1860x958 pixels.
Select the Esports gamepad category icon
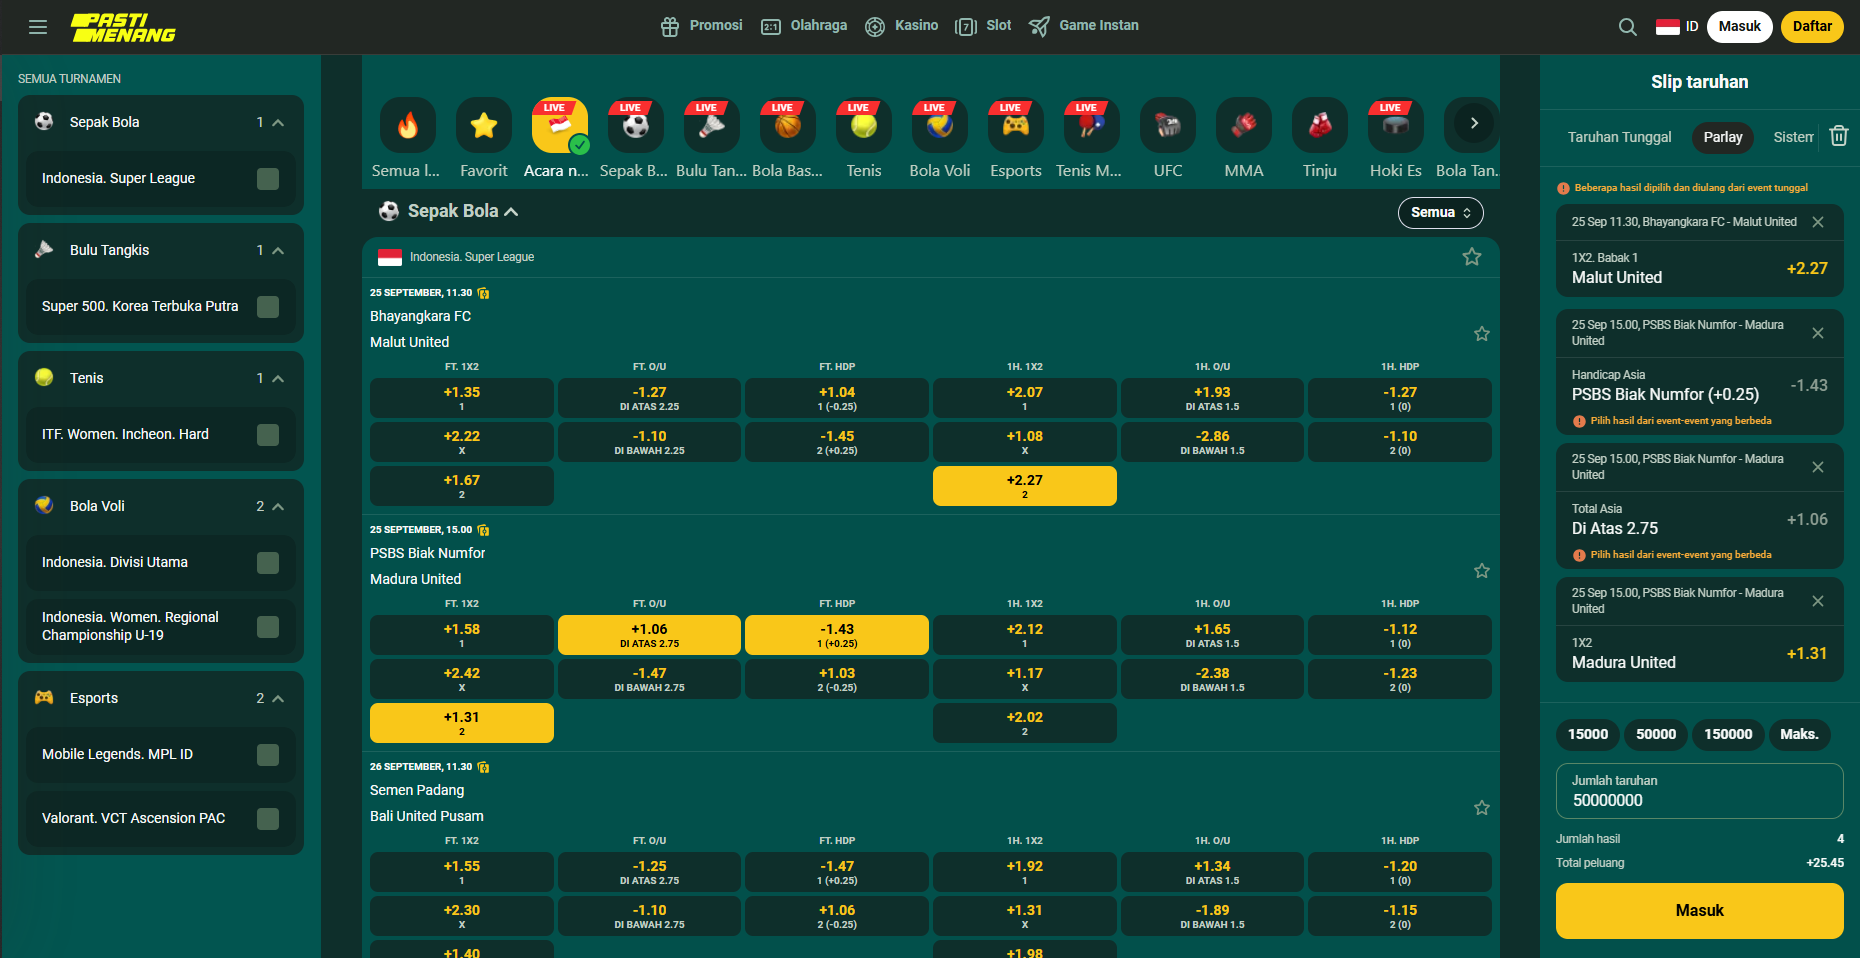point(1015,125)
